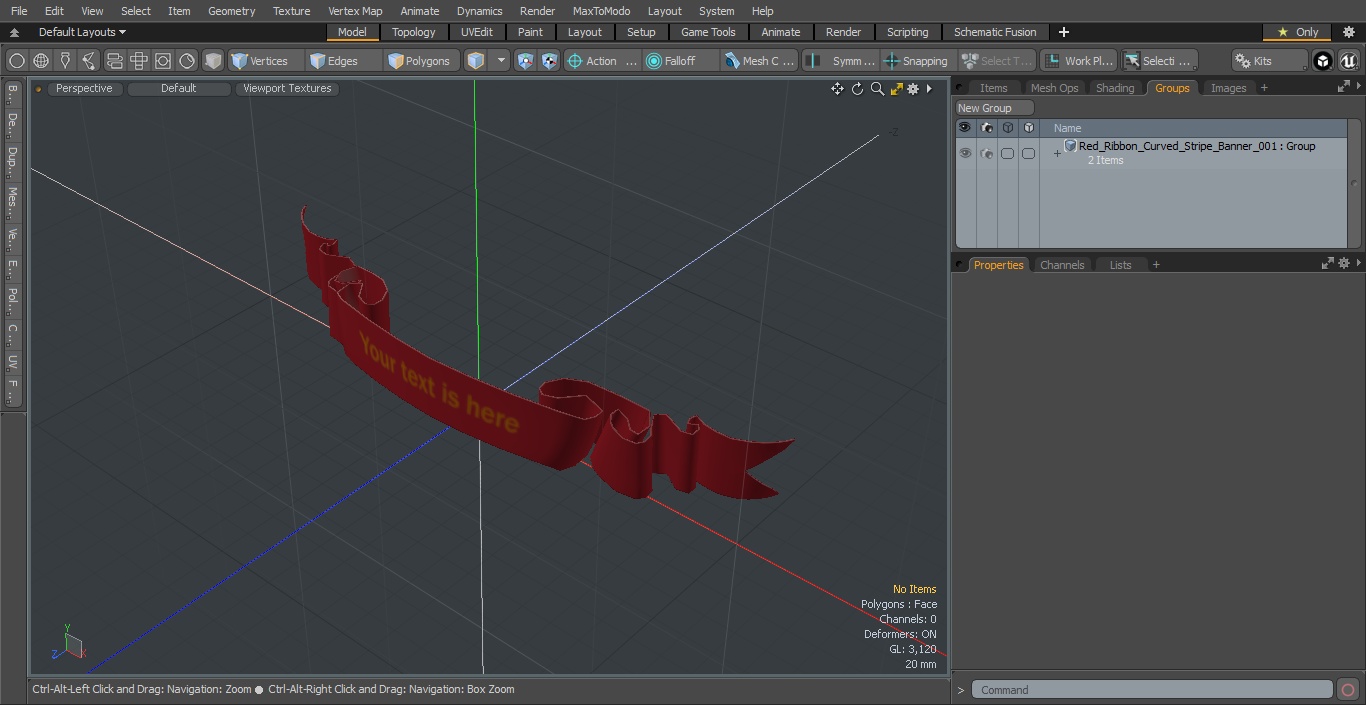This screenshot has width=1366, height=705.
Task: Select the circle selection mode icon
Action: (17, 61)
